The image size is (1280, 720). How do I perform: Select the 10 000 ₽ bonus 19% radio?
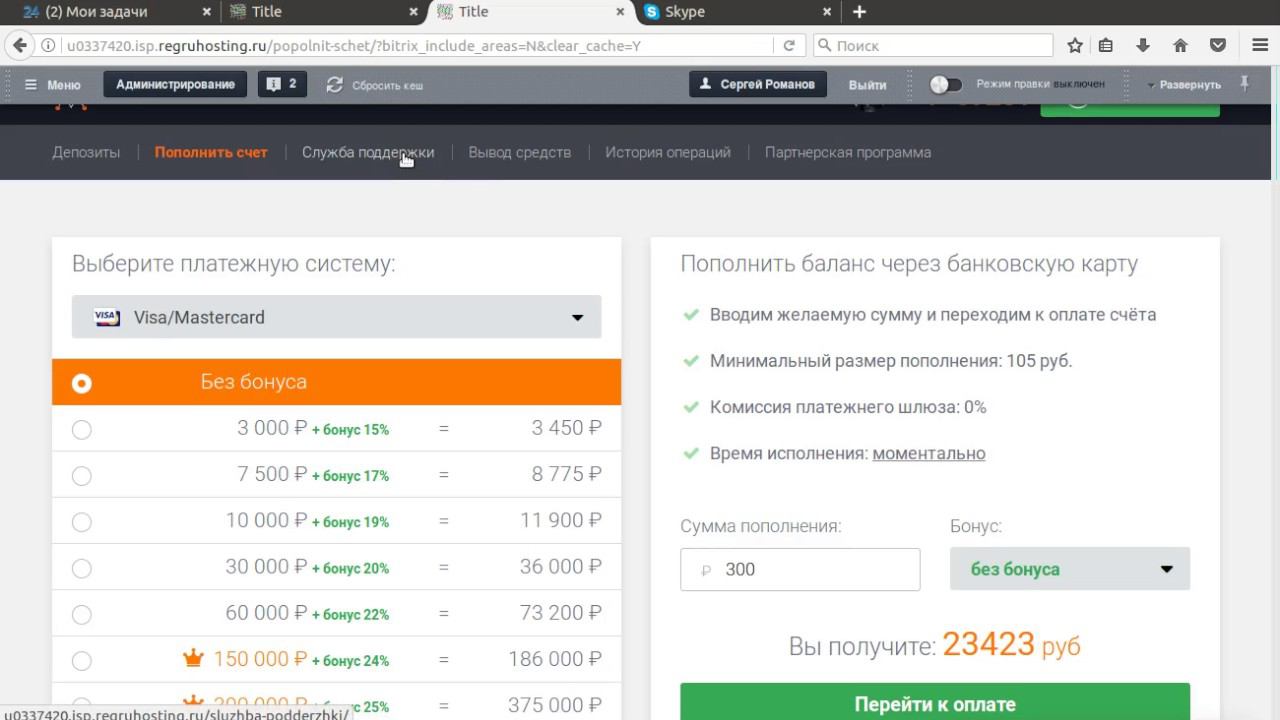(x=82, y=522)
